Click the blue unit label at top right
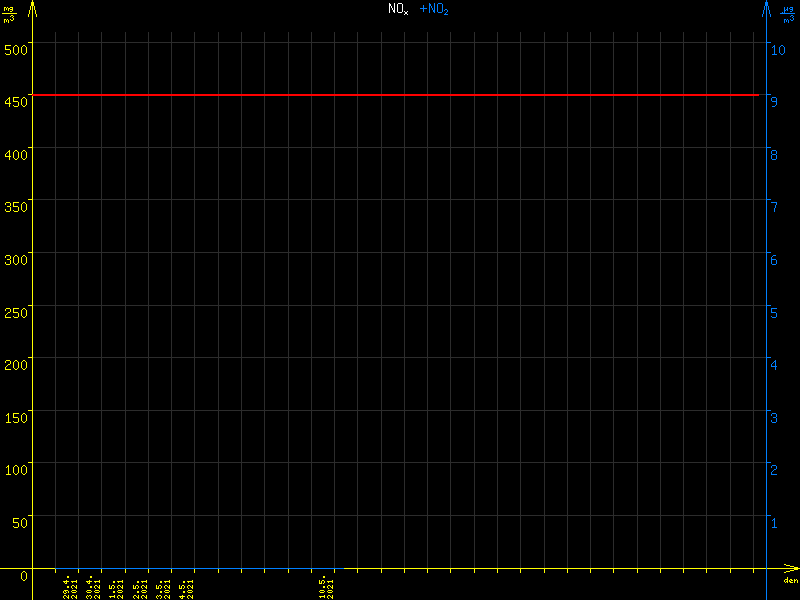 (x=788, y=13)
